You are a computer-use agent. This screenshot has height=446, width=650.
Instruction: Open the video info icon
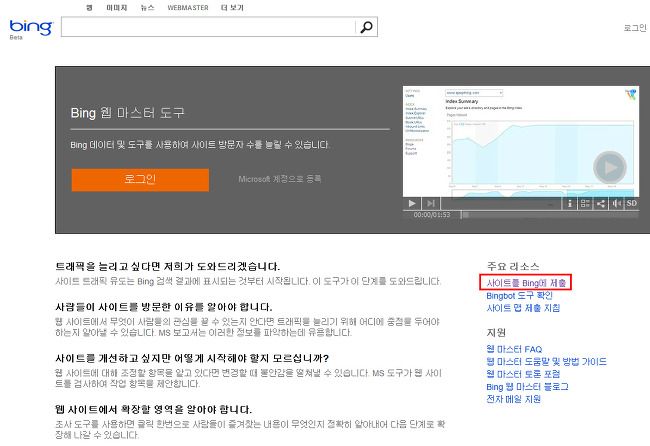[570, 204]
